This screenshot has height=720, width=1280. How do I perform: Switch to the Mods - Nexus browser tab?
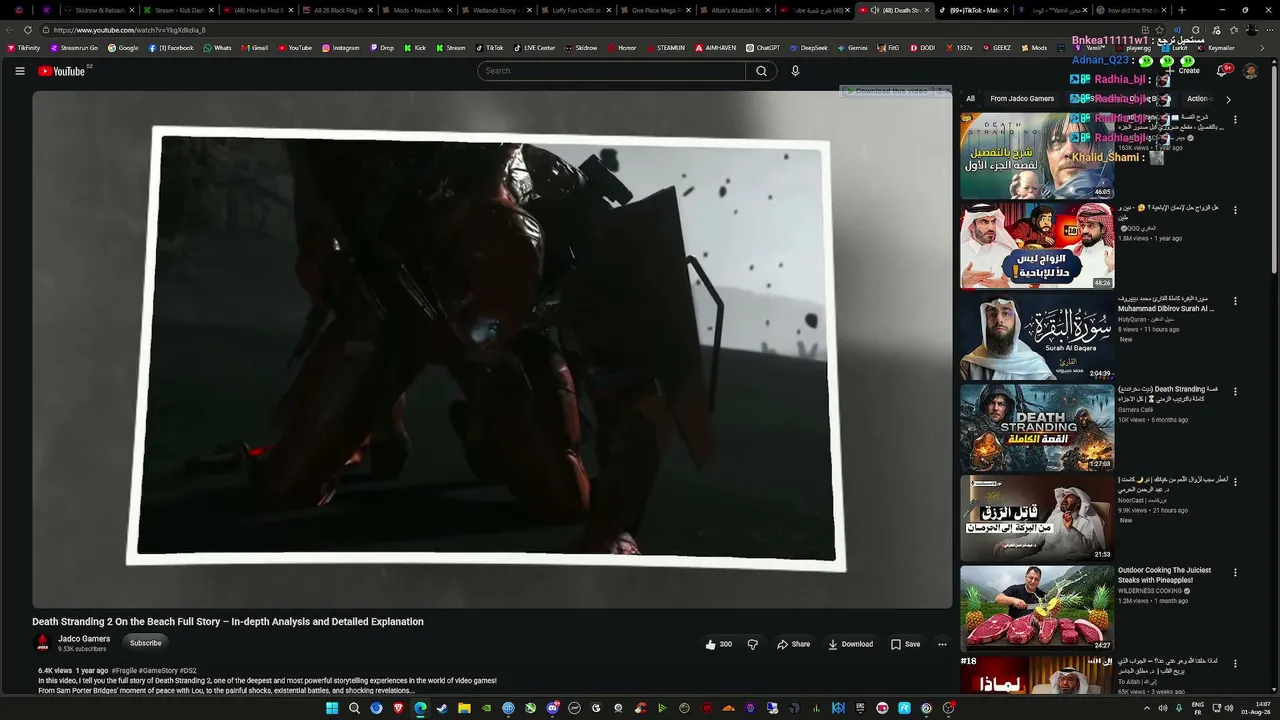(x=416, y=10)
